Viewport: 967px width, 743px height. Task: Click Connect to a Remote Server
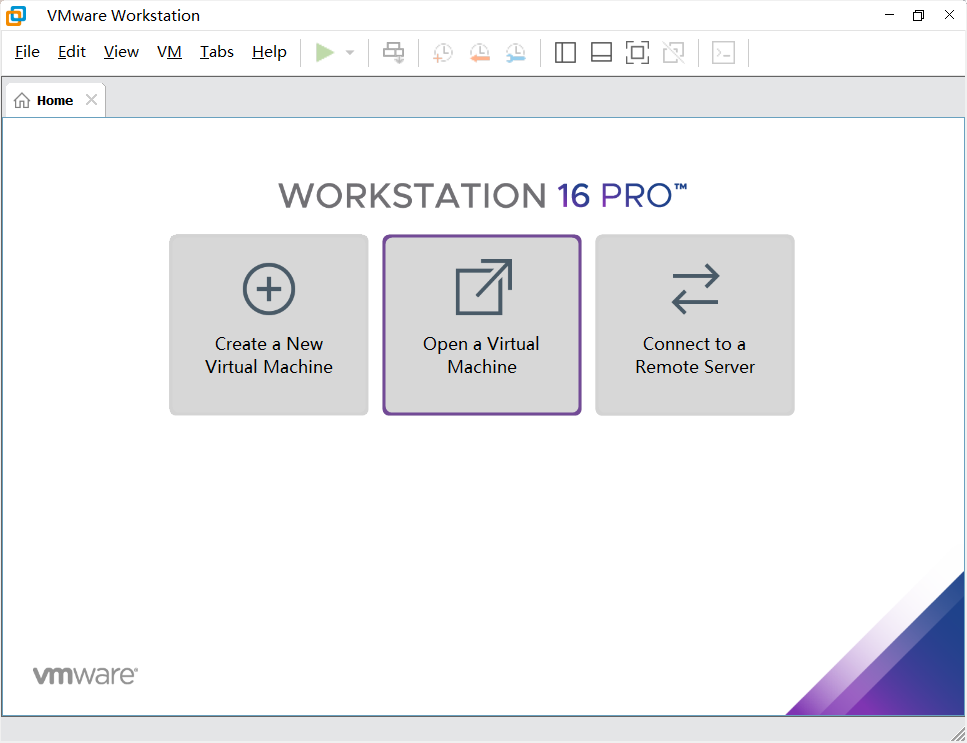click(x=695, y=324)
